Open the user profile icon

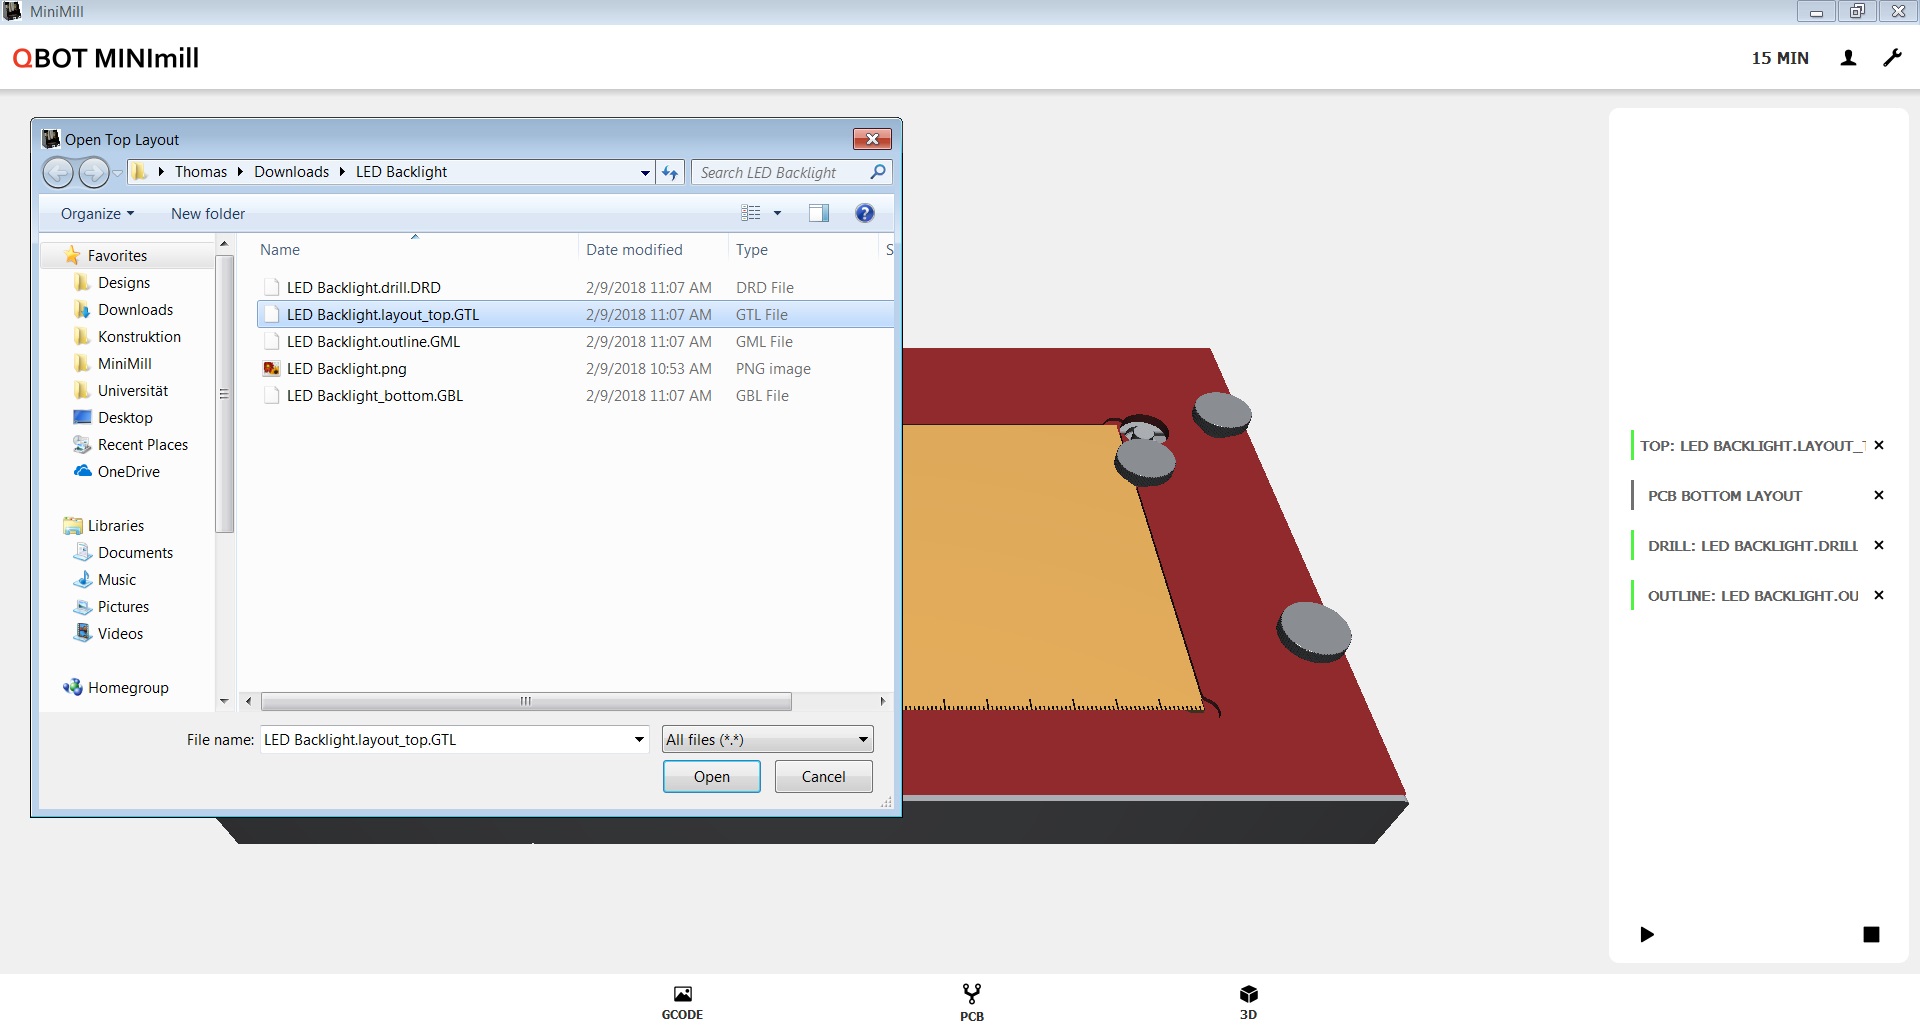tap(1848, 58)
